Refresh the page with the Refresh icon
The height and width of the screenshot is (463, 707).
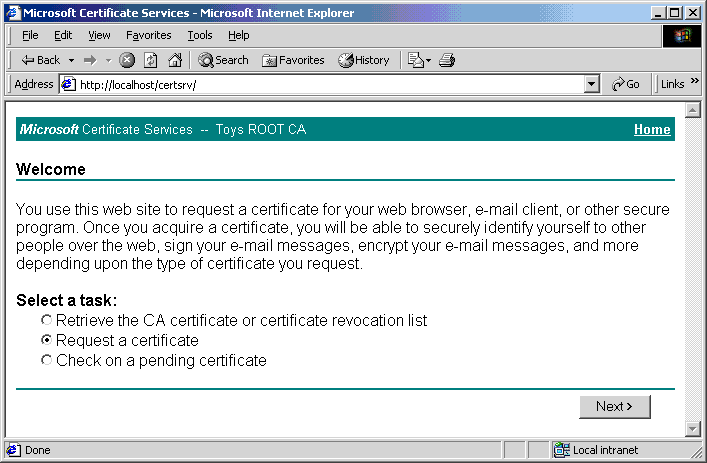(151, 60)
